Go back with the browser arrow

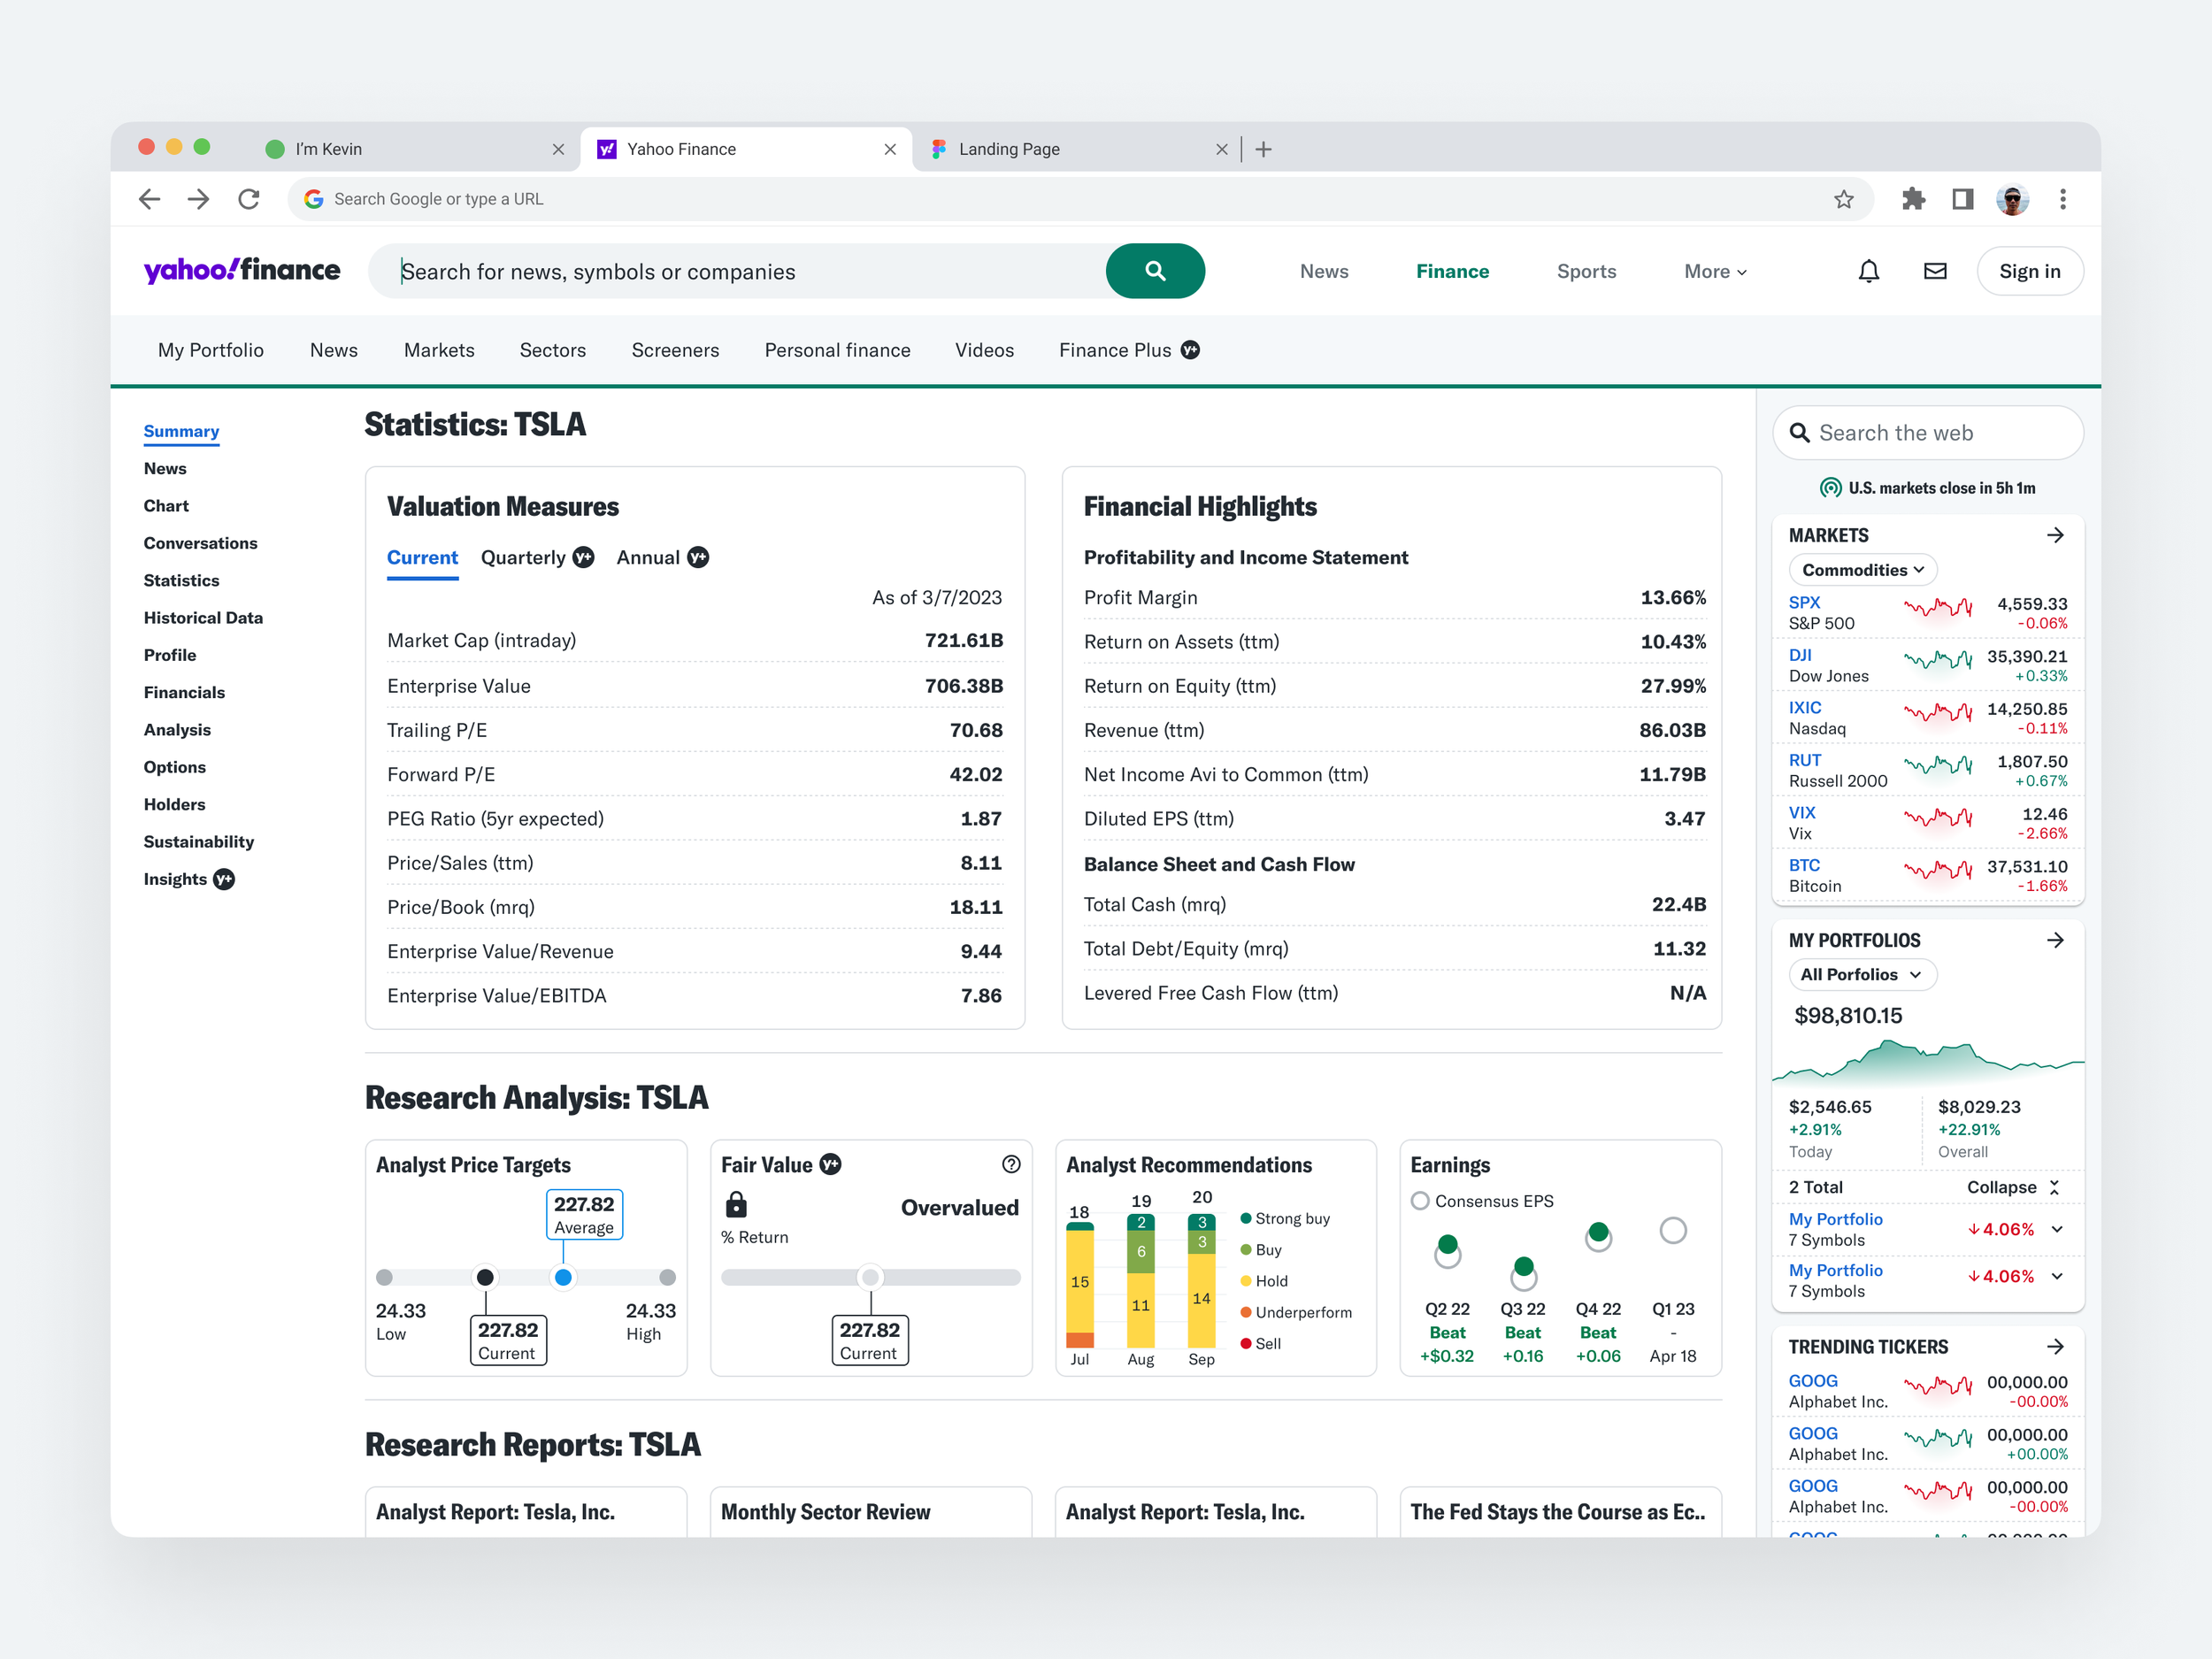pos(150,199)
